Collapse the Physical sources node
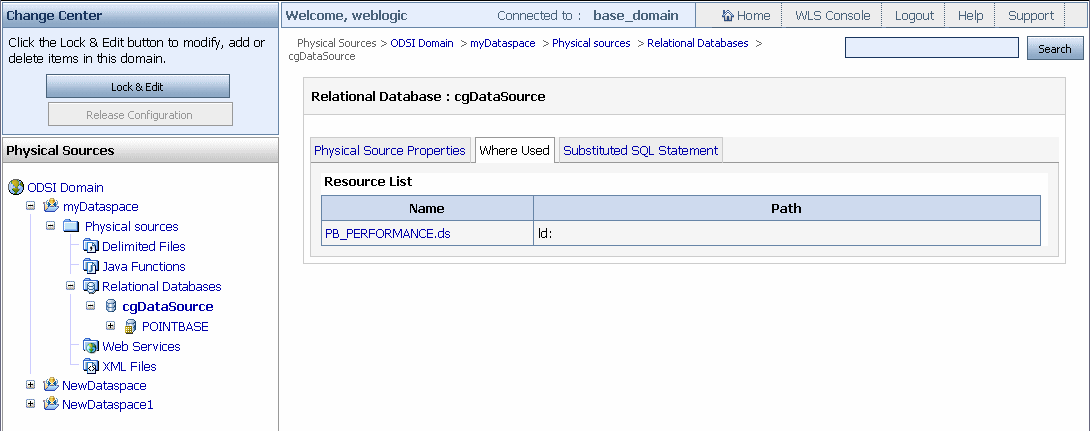1090x431 pixels. click(x=50, y=226)
